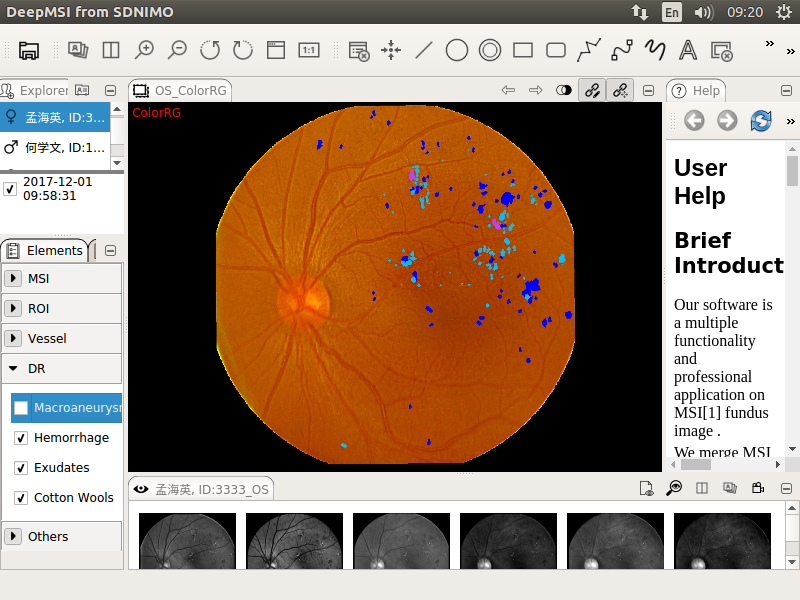
Task: Select the circle drawing tool
Action: click(x=457, y=50)
